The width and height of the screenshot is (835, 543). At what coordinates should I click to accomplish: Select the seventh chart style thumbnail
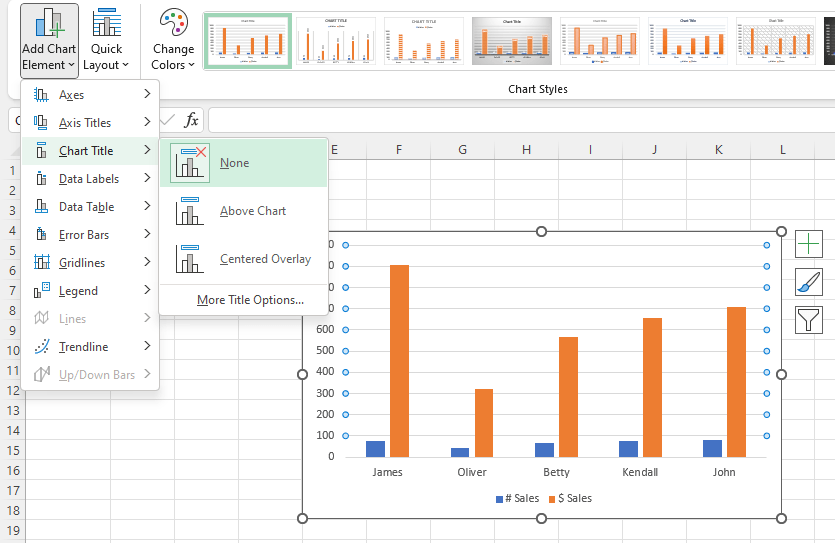(x=775, y=41)
